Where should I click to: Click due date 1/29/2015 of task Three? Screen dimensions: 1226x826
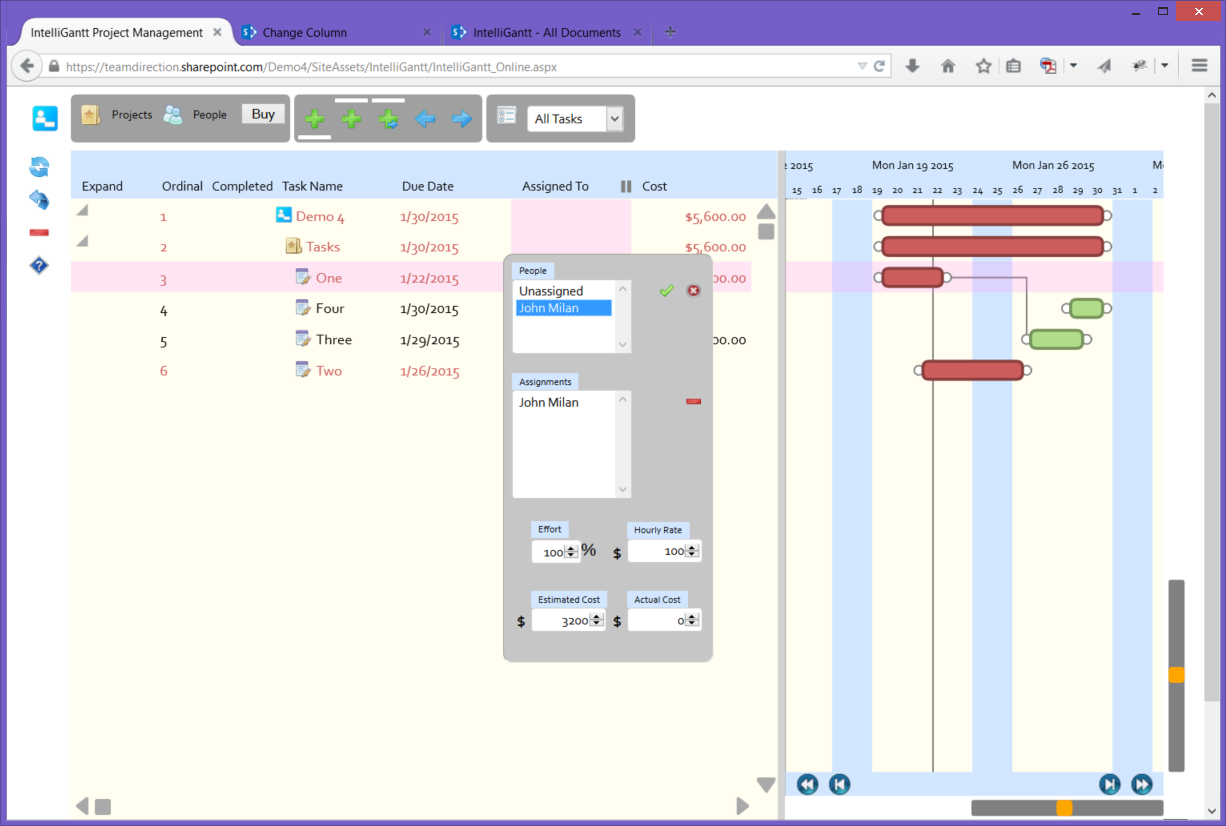click(430, 341)
